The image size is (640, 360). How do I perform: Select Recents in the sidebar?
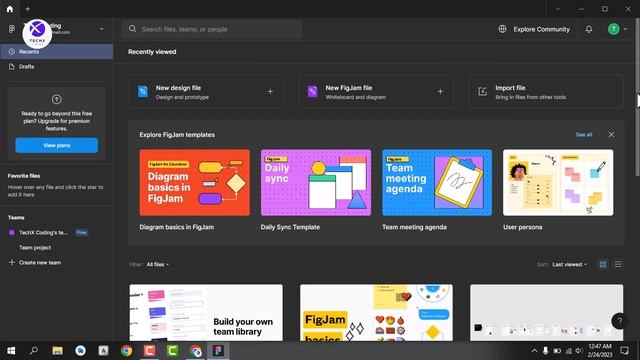pyautogui.click(x=56, y=52)
